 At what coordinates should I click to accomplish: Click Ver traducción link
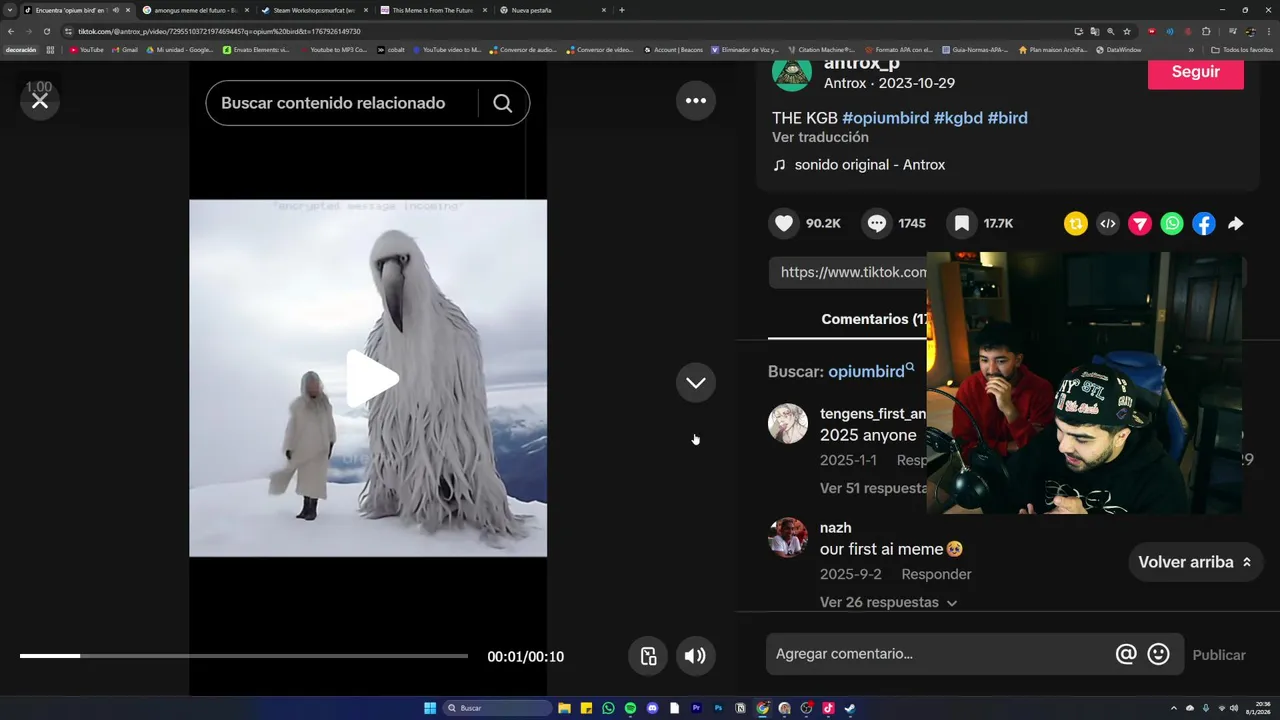(x=820, y=137)
